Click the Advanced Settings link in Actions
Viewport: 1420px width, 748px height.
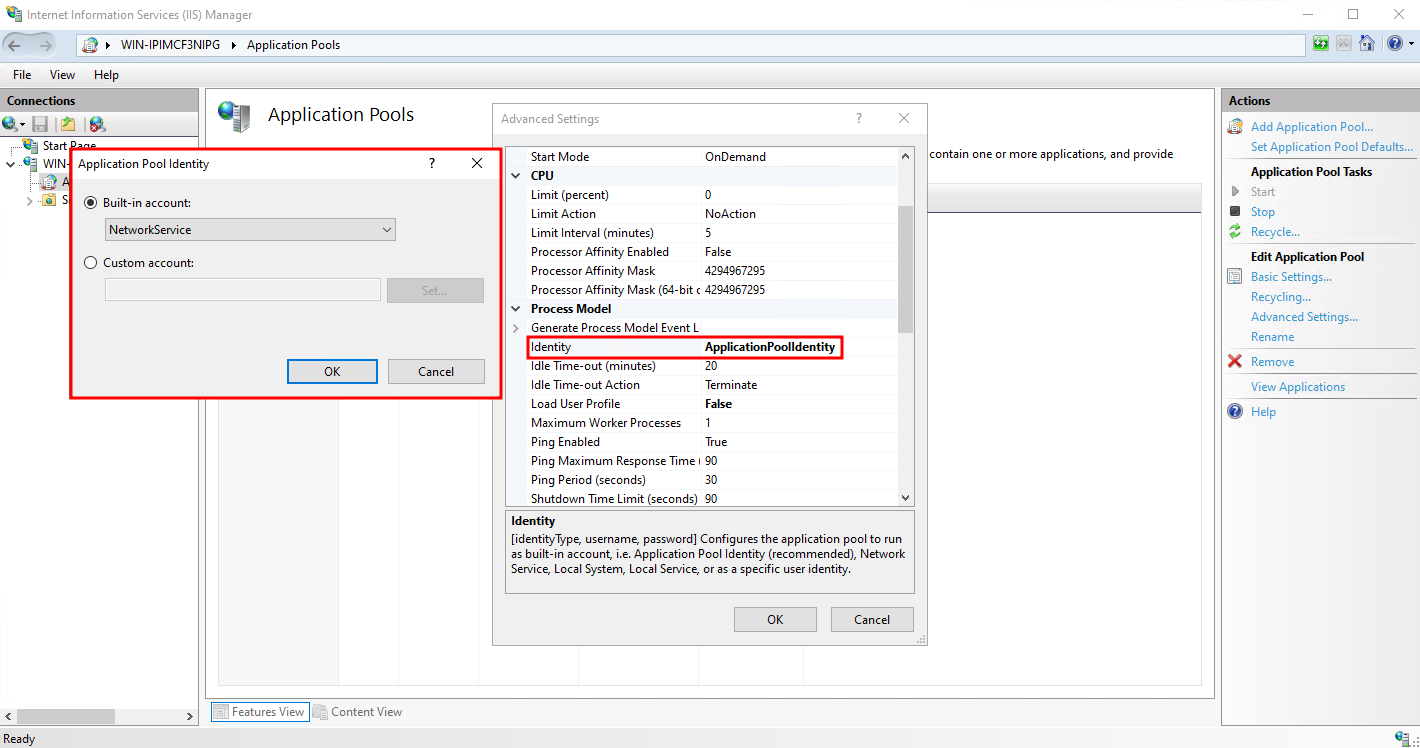coord(1304,317)
